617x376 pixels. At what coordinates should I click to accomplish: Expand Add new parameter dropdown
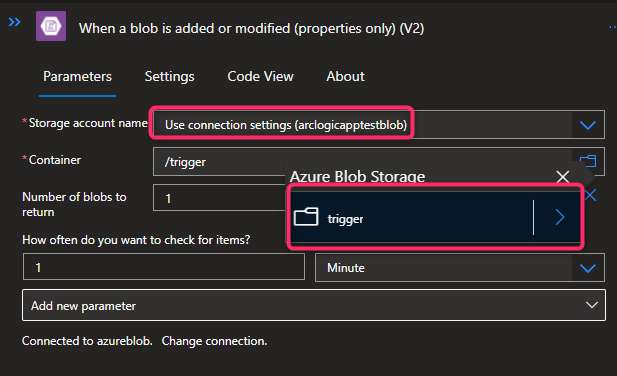coord(314,306)
